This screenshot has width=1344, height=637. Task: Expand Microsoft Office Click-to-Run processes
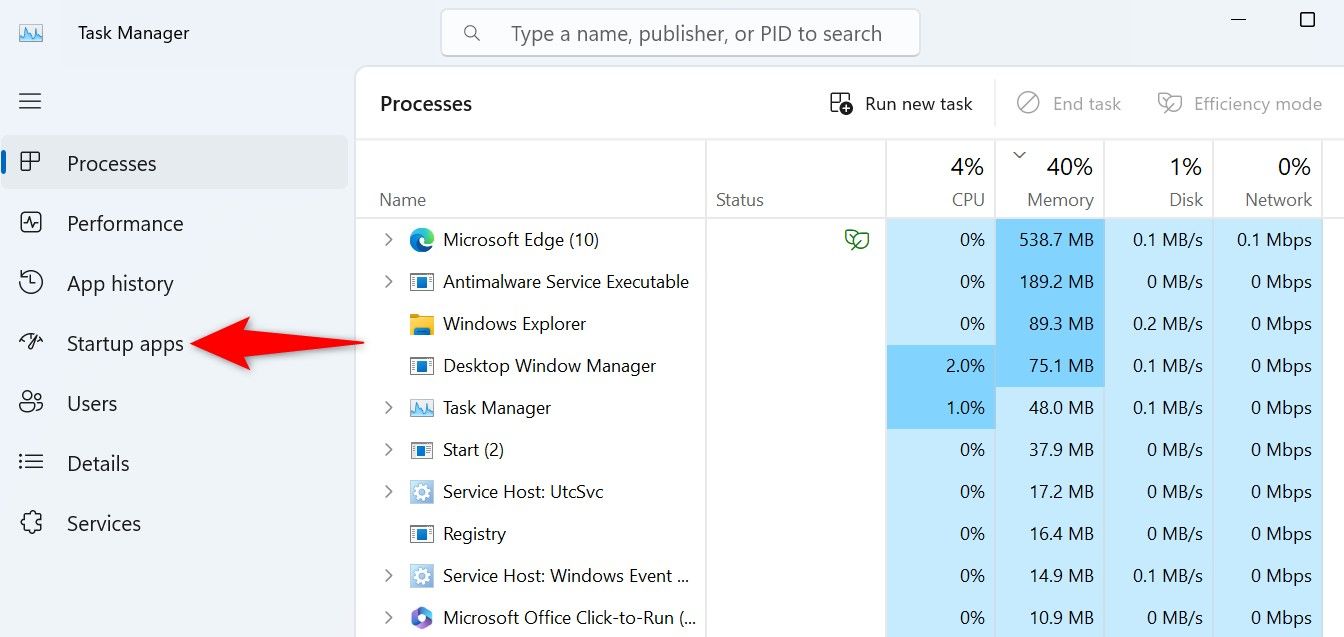[388, 617]
